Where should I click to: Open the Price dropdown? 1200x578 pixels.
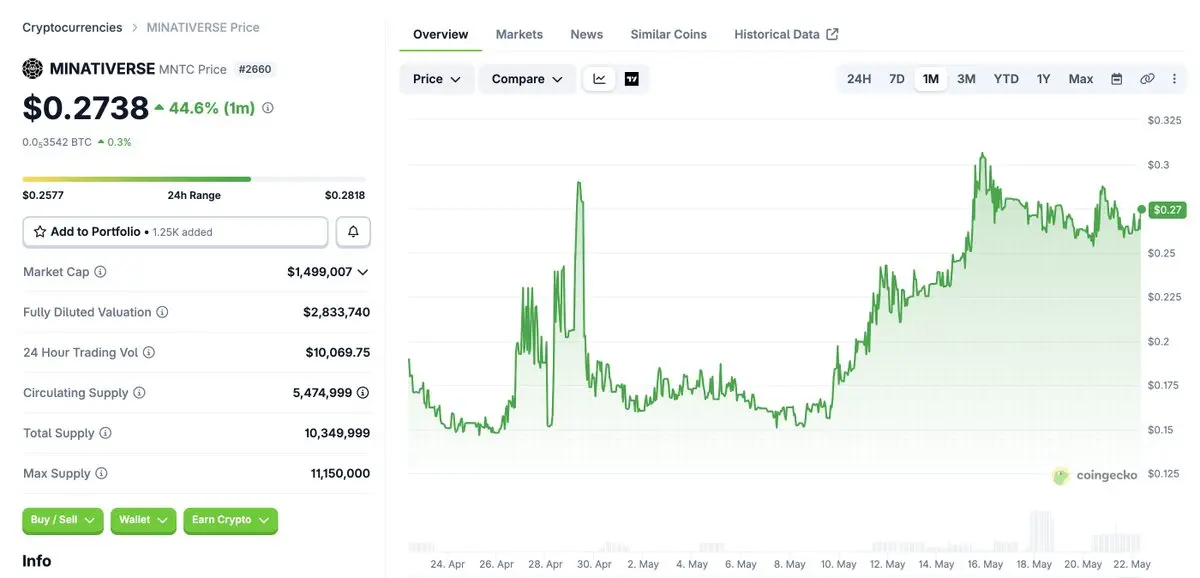point(437,79)
